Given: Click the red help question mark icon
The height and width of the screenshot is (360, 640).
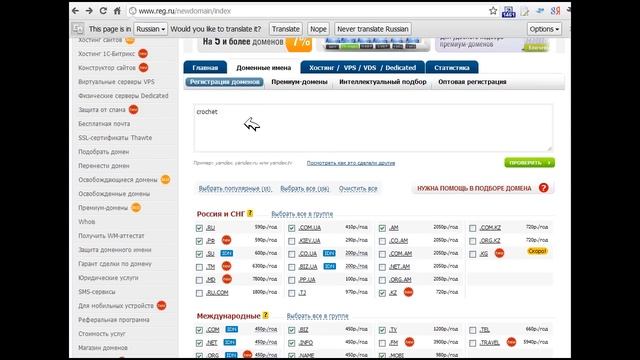Looking at the screenshot, I should 543,188.
